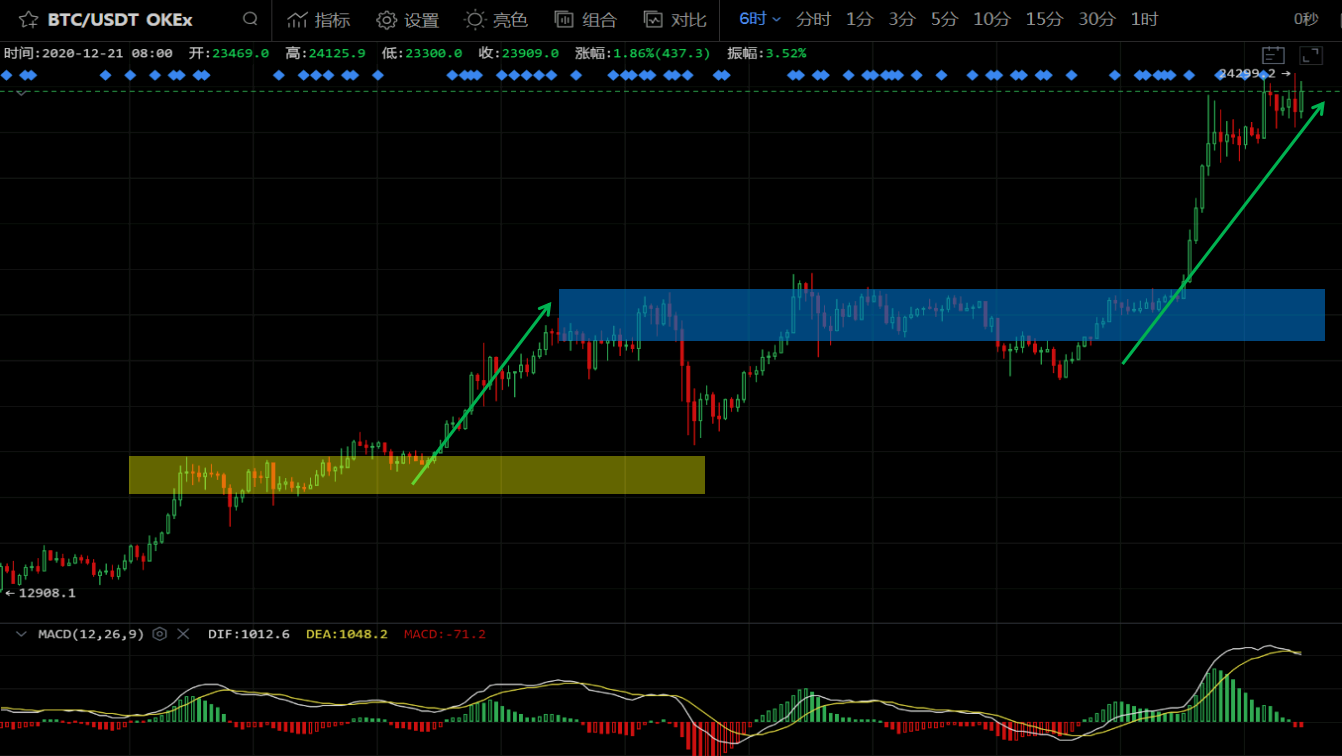
Task: Open 设置 settings gear
Action: coord(408,19)
